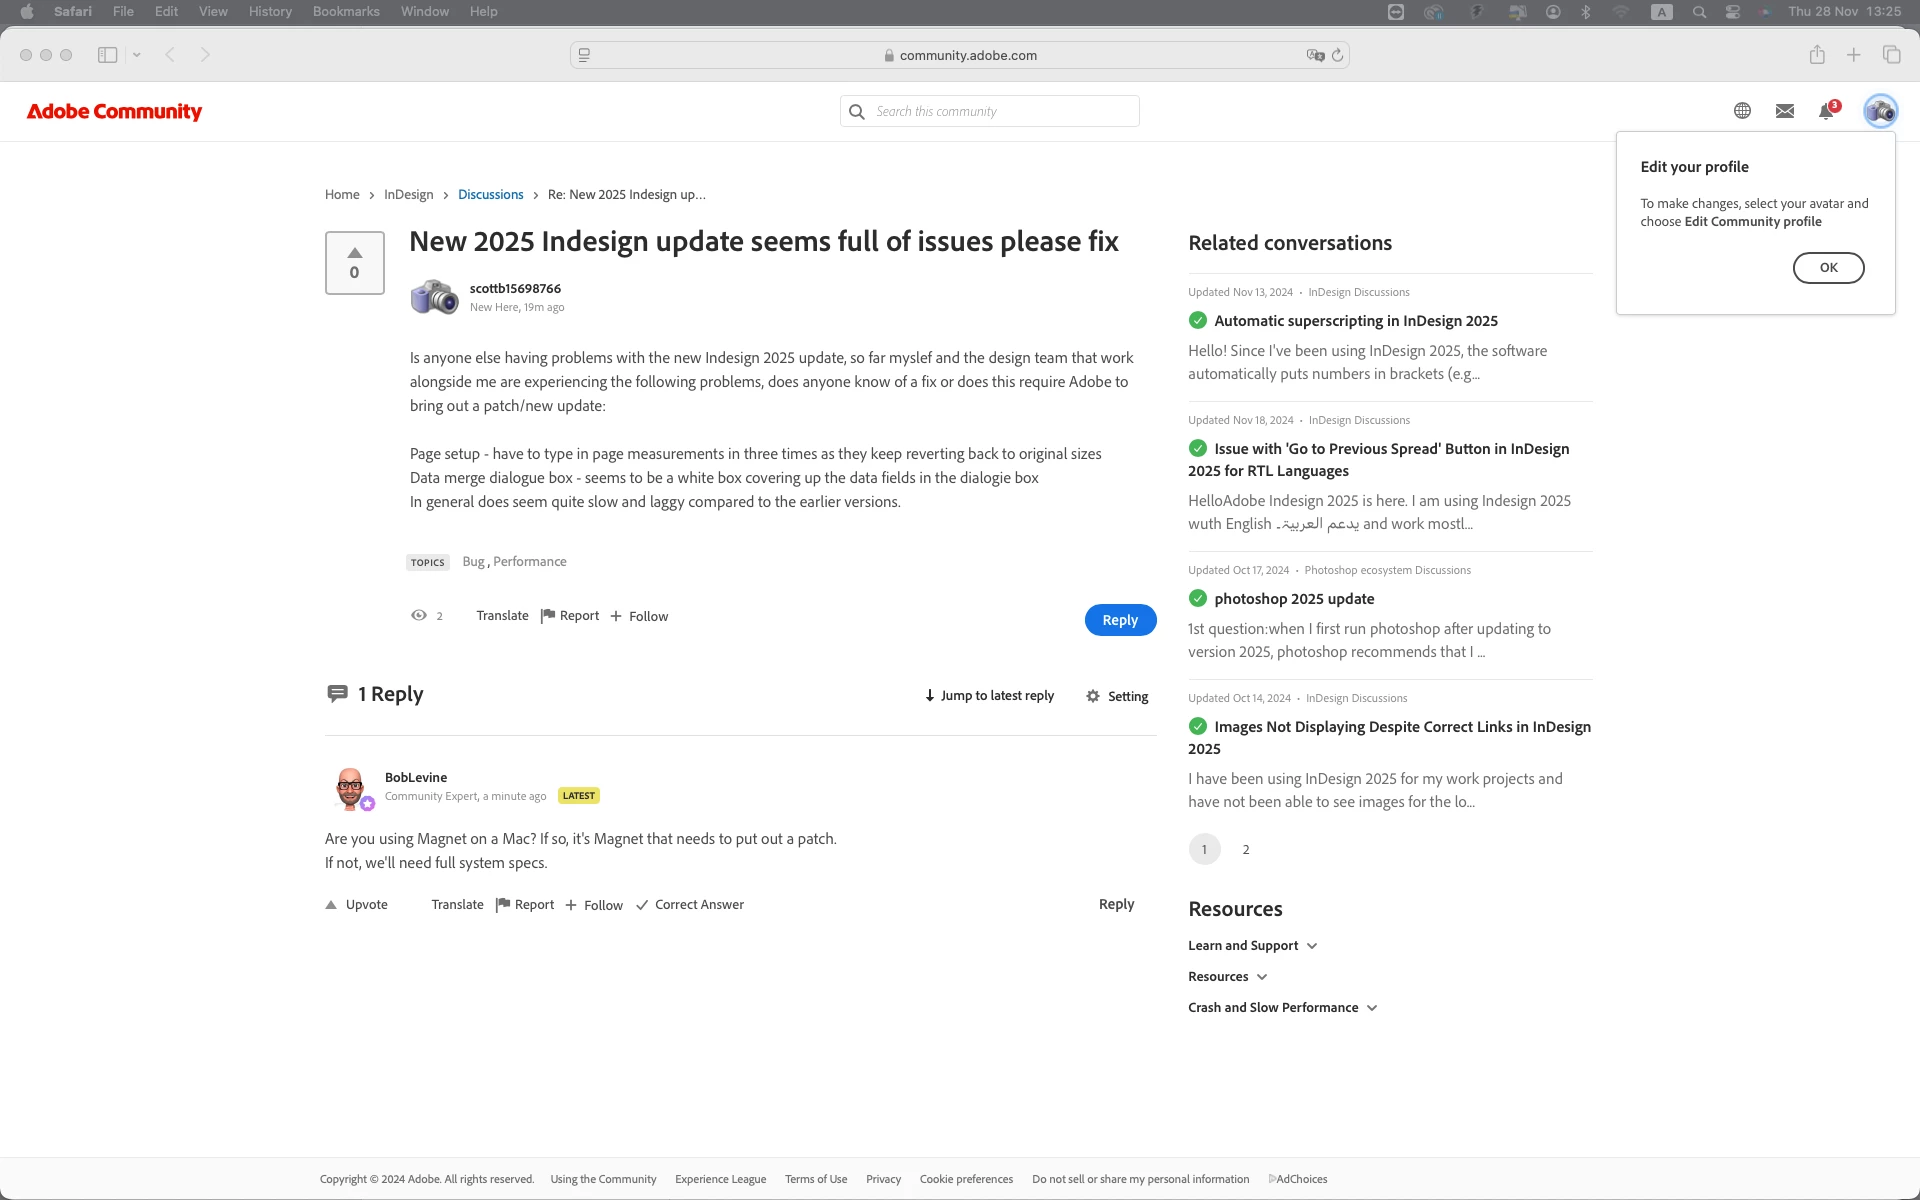This screenshot has height=1200, width=1920.
Task: Reload the page with refresh icon
Action: (1337, 55)
